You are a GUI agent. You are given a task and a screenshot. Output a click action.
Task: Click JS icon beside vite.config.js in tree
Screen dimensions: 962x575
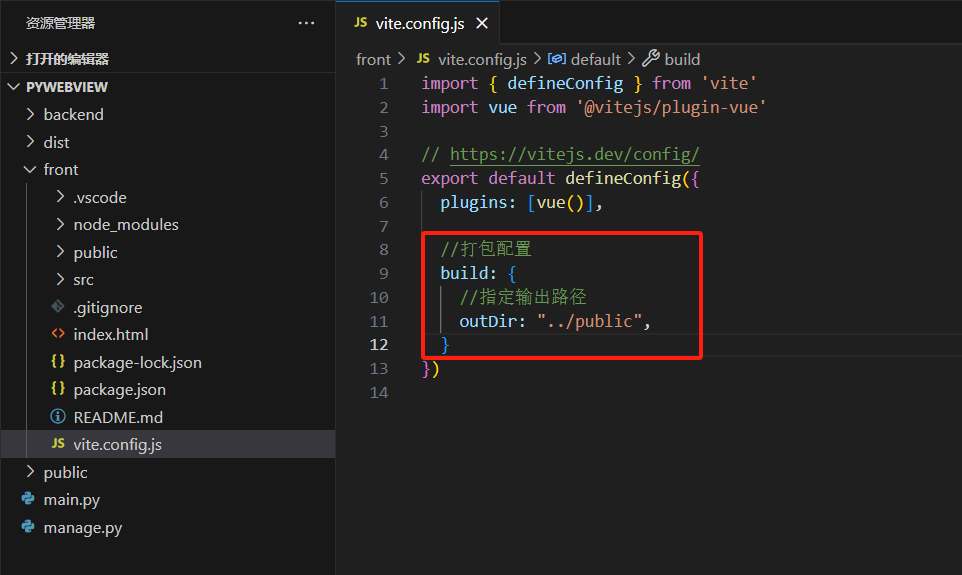click(58, 443)
